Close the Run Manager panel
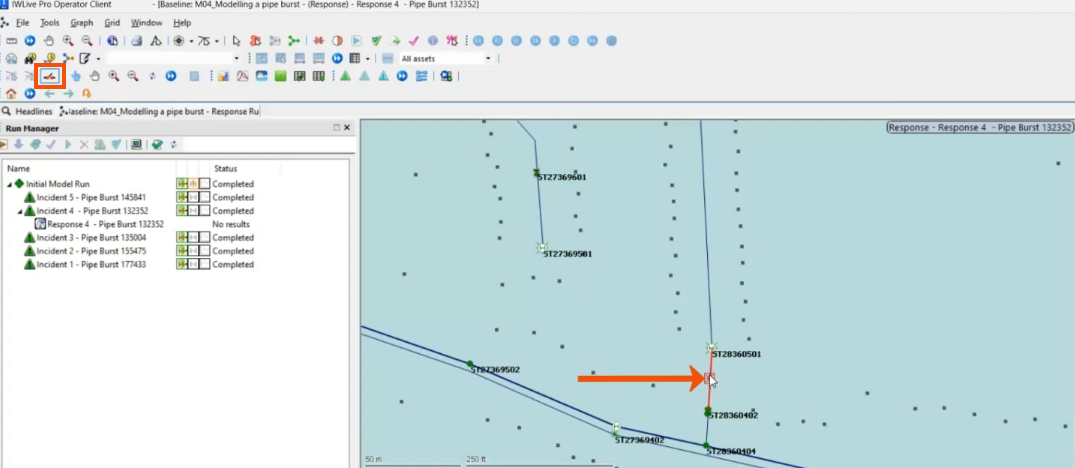Image resolution: width=1075 pixels, height=468 pixels. click(347, 128)
